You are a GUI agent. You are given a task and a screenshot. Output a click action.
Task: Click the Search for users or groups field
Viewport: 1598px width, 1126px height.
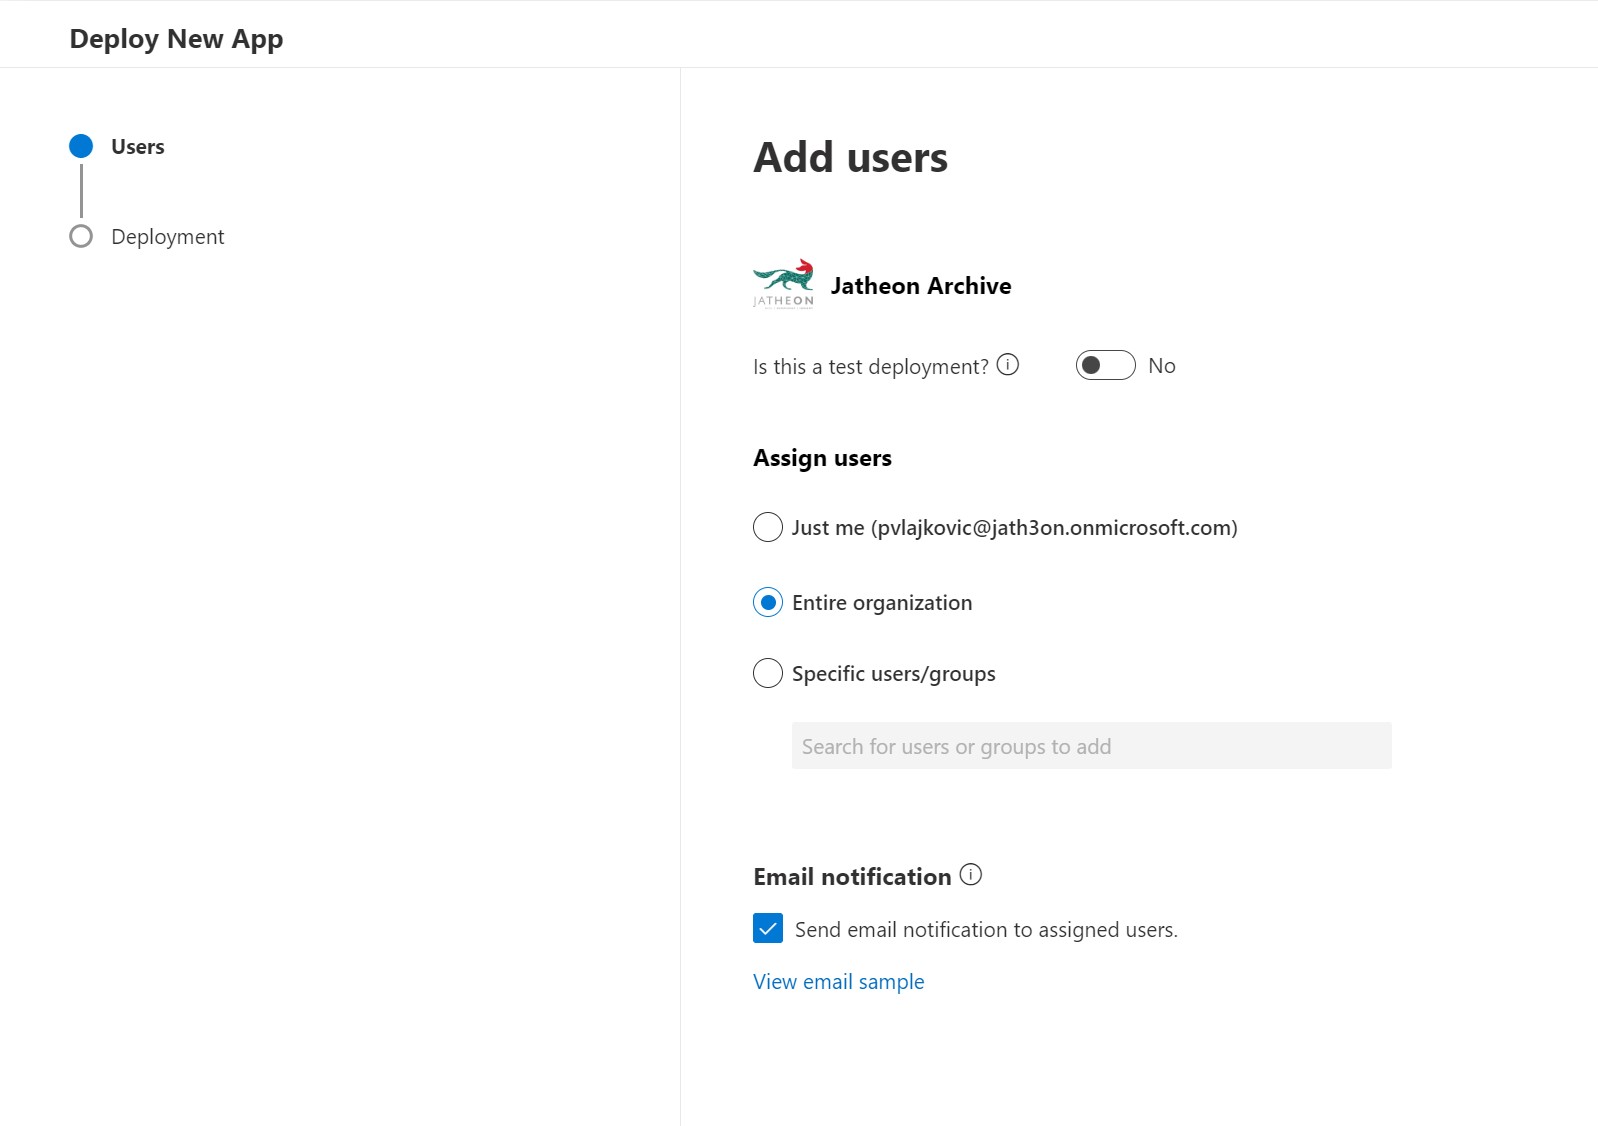(x=1091, y=746)
